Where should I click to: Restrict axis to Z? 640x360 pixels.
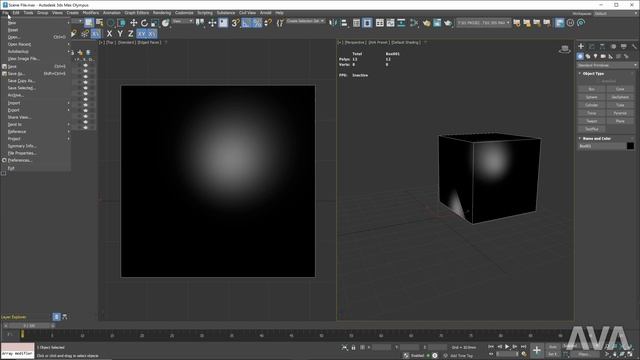(131, 34)
